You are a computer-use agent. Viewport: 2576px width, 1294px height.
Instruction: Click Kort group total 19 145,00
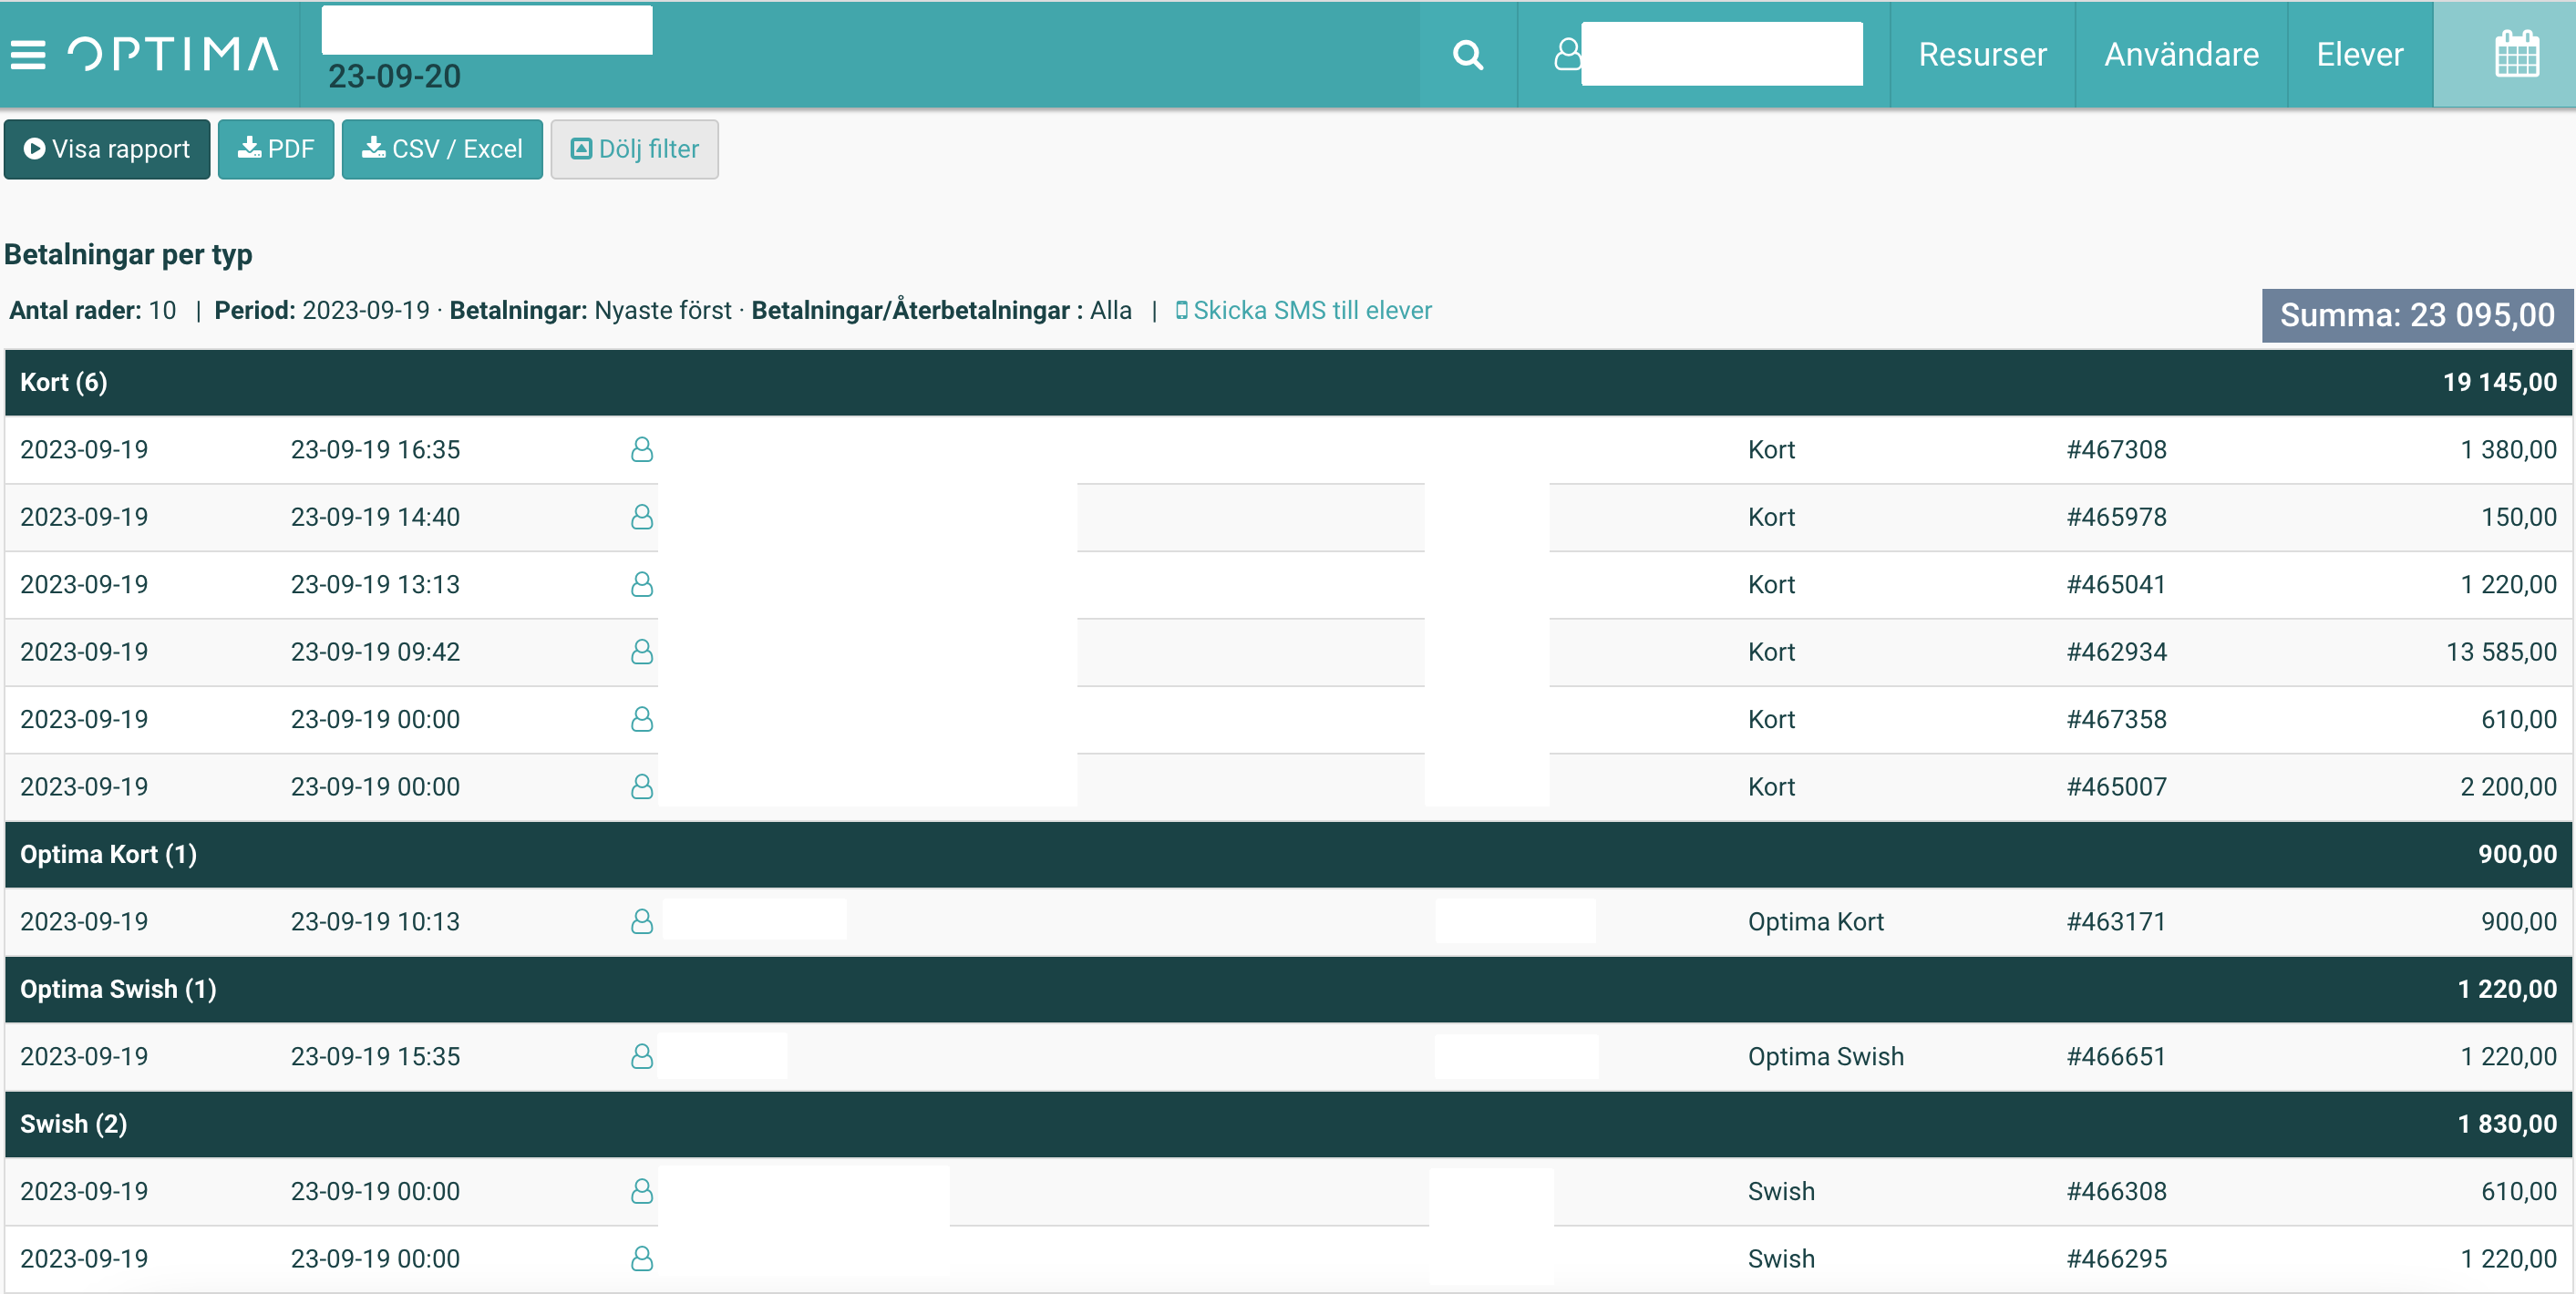click(2499, 382)
